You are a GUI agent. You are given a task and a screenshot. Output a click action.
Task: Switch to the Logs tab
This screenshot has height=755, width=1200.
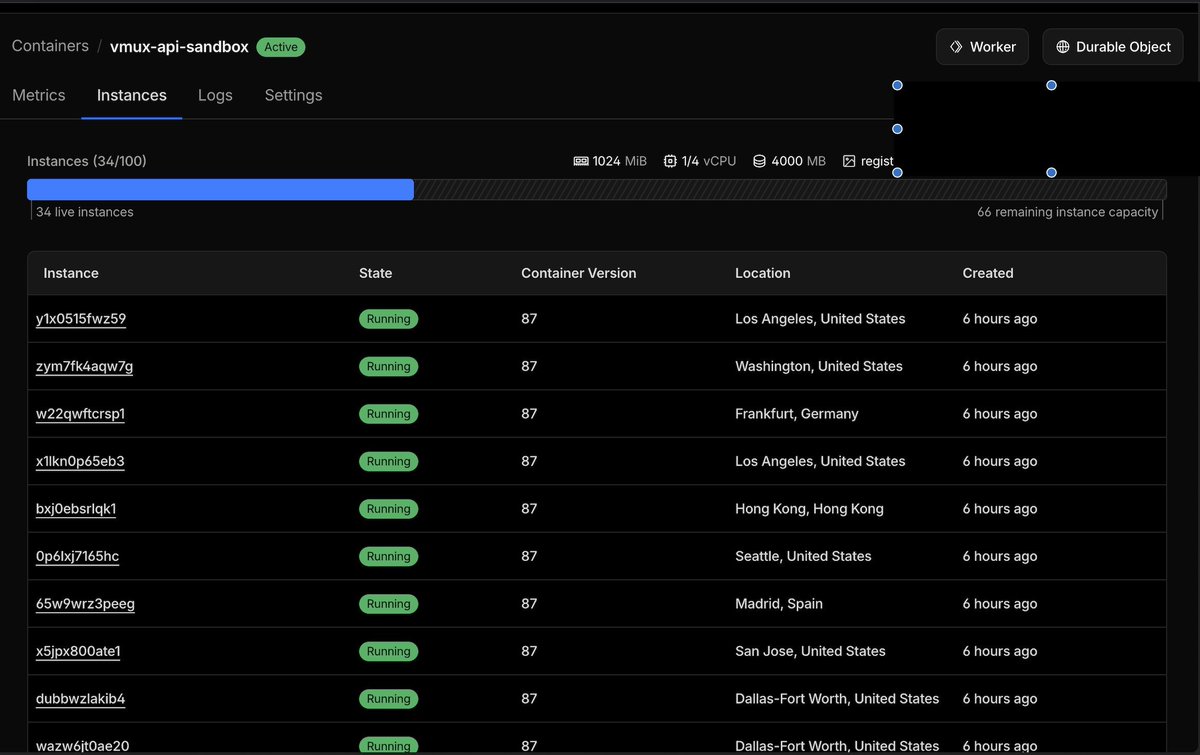(x=215, y=95)
